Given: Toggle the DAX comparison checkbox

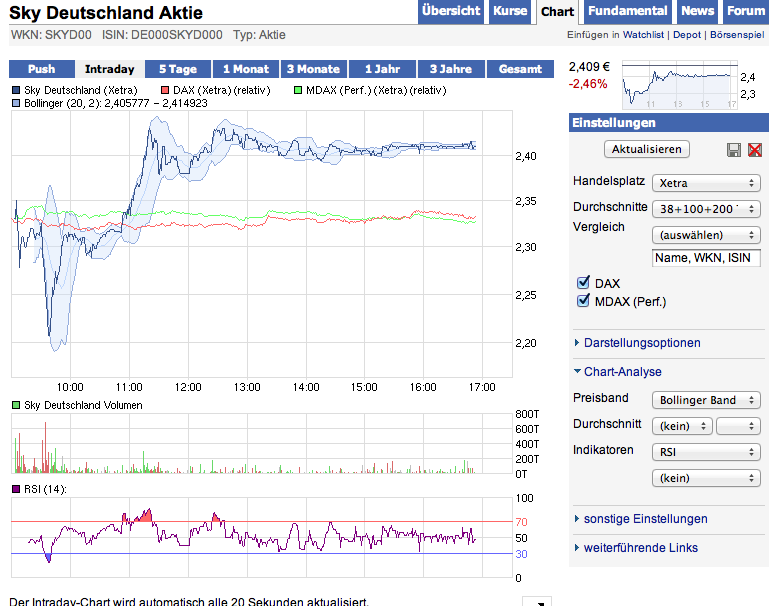Looking at the screenshot, I should (x=583, y=283).
